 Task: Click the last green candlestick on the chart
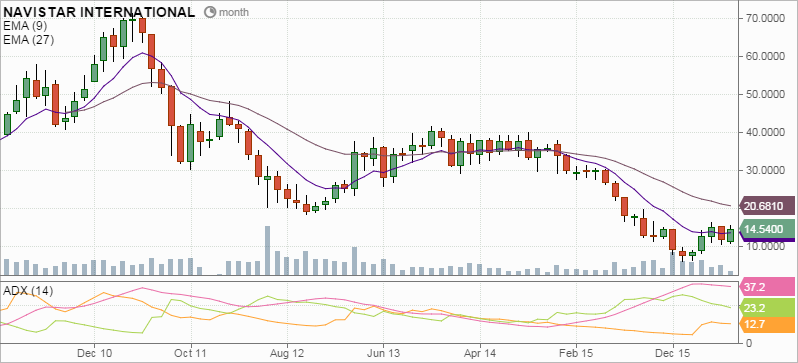tap(731, 235)
